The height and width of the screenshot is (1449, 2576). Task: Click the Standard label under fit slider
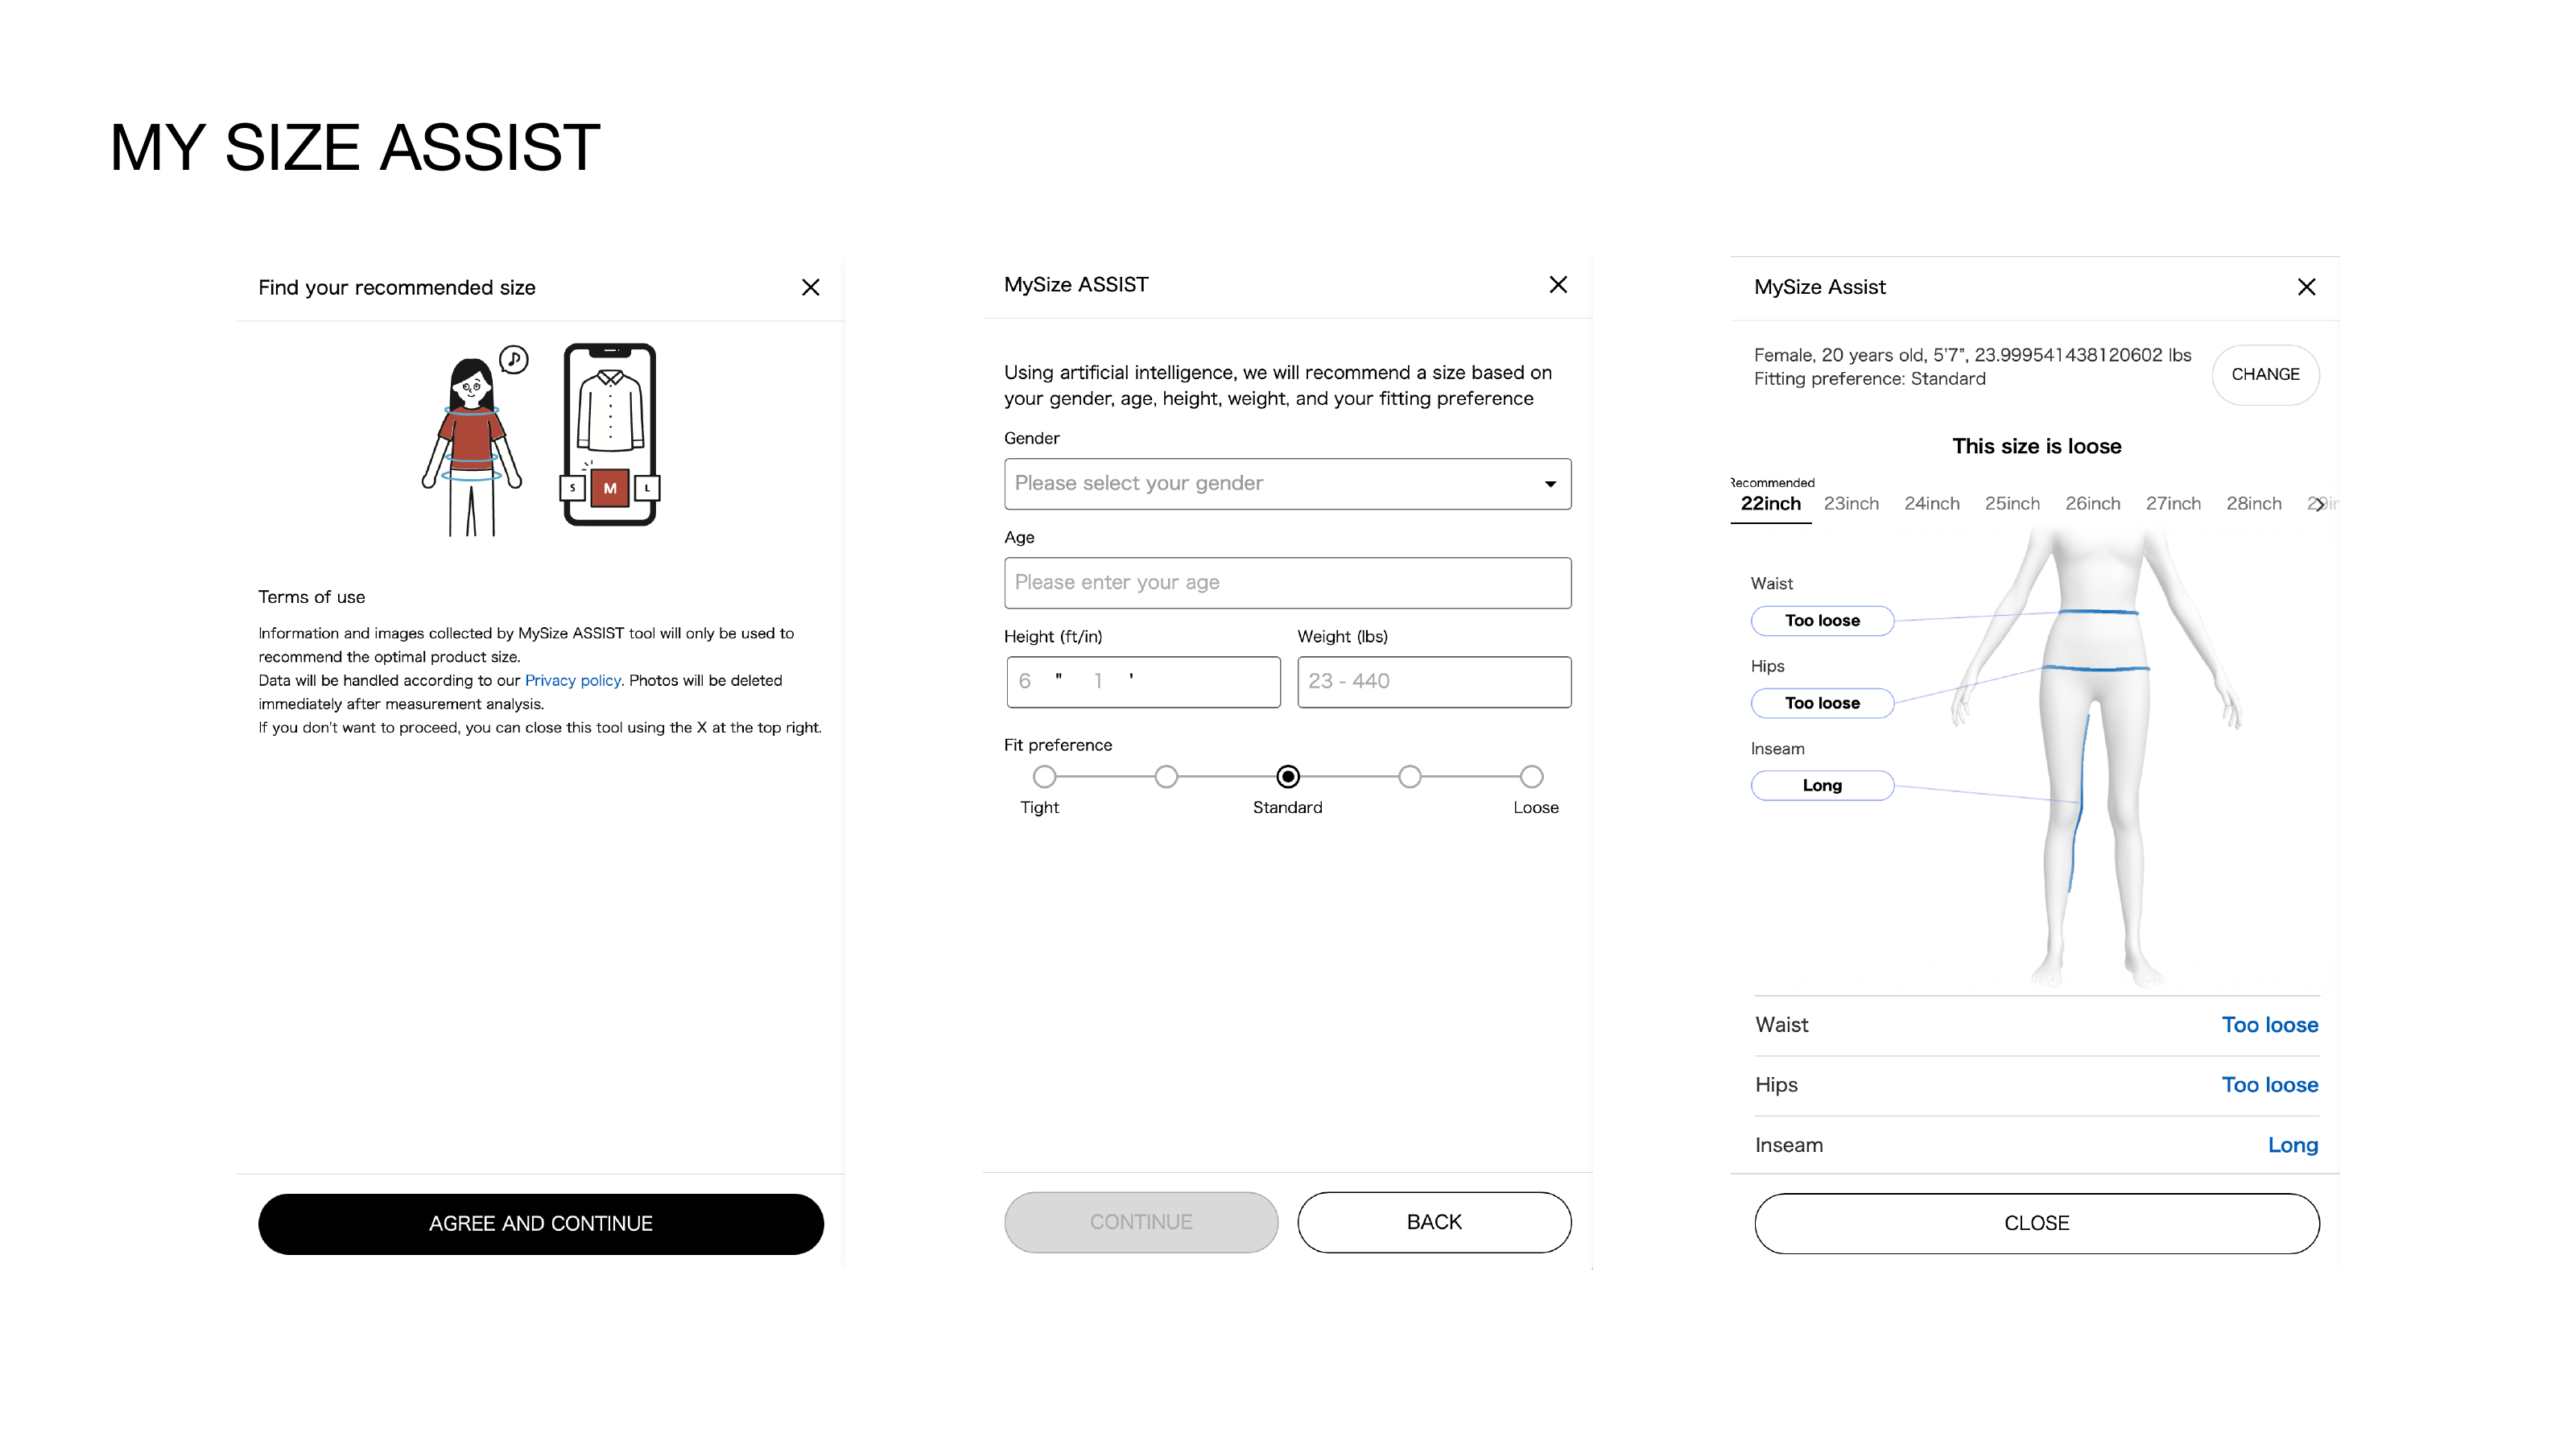1287,807
